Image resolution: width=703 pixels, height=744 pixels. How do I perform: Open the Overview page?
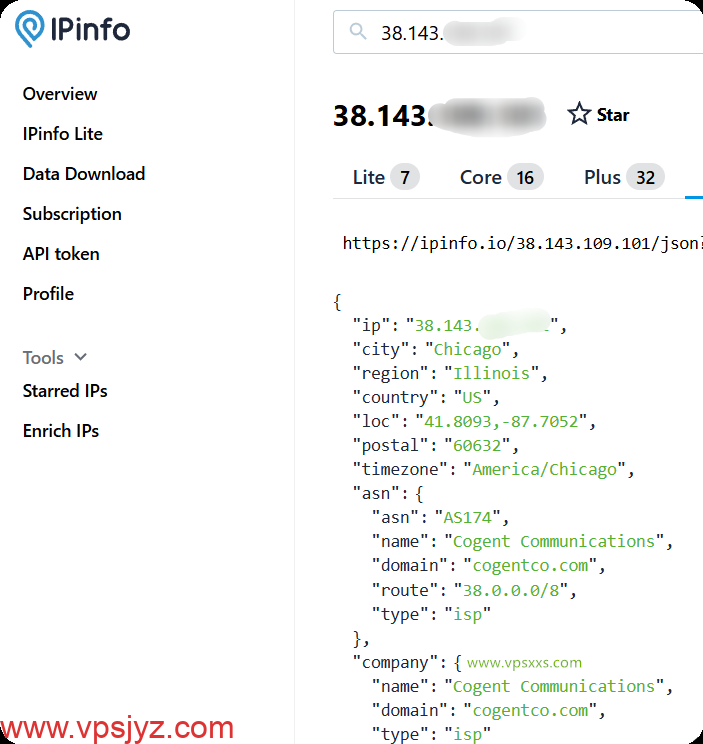point(60,94)
